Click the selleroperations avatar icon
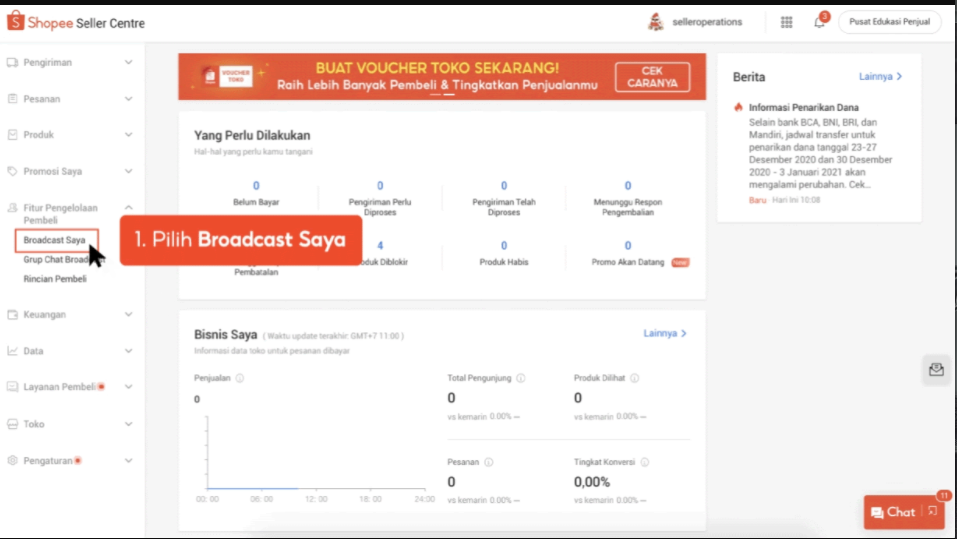 click(655, 22)
